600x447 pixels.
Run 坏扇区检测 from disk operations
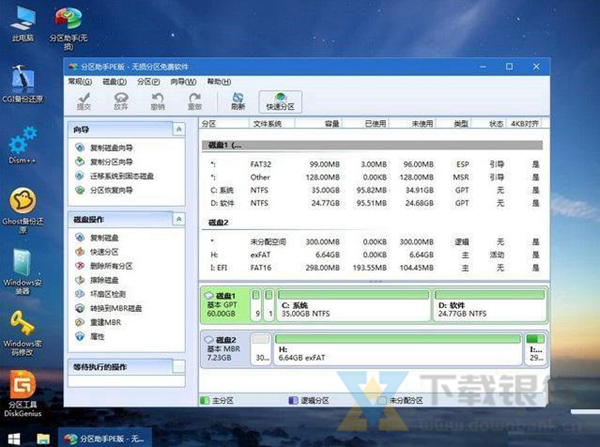point(101,294)
